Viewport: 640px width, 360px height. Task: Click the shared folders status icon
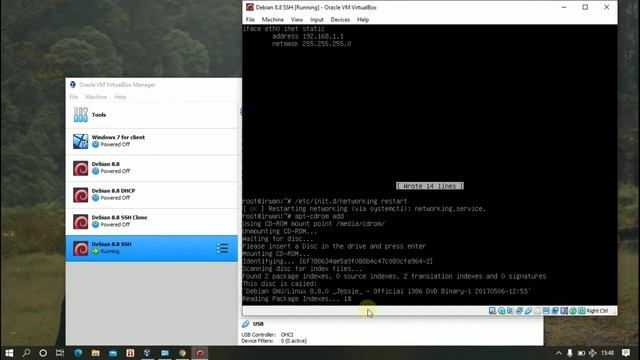click(537, 311)
